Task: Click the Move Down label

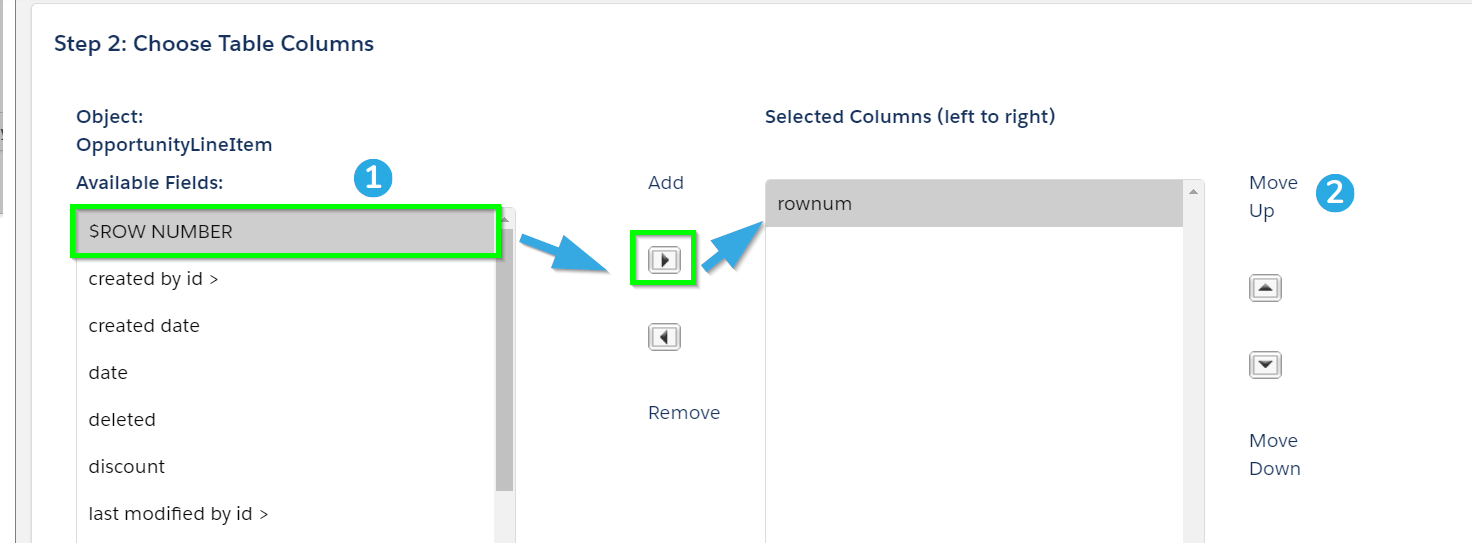Action: [1275, 455]
